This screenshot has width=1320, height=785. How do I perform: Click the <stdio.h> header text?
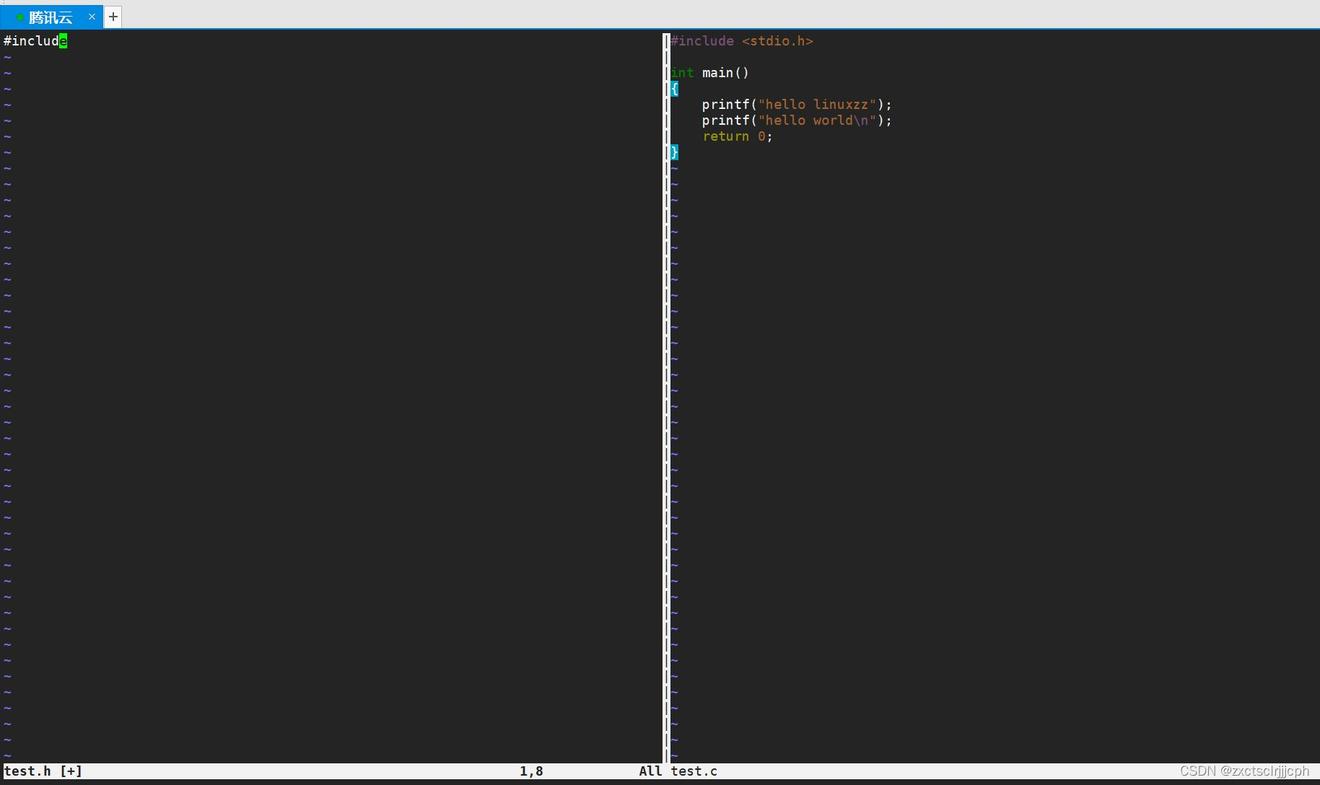point(777,41)
